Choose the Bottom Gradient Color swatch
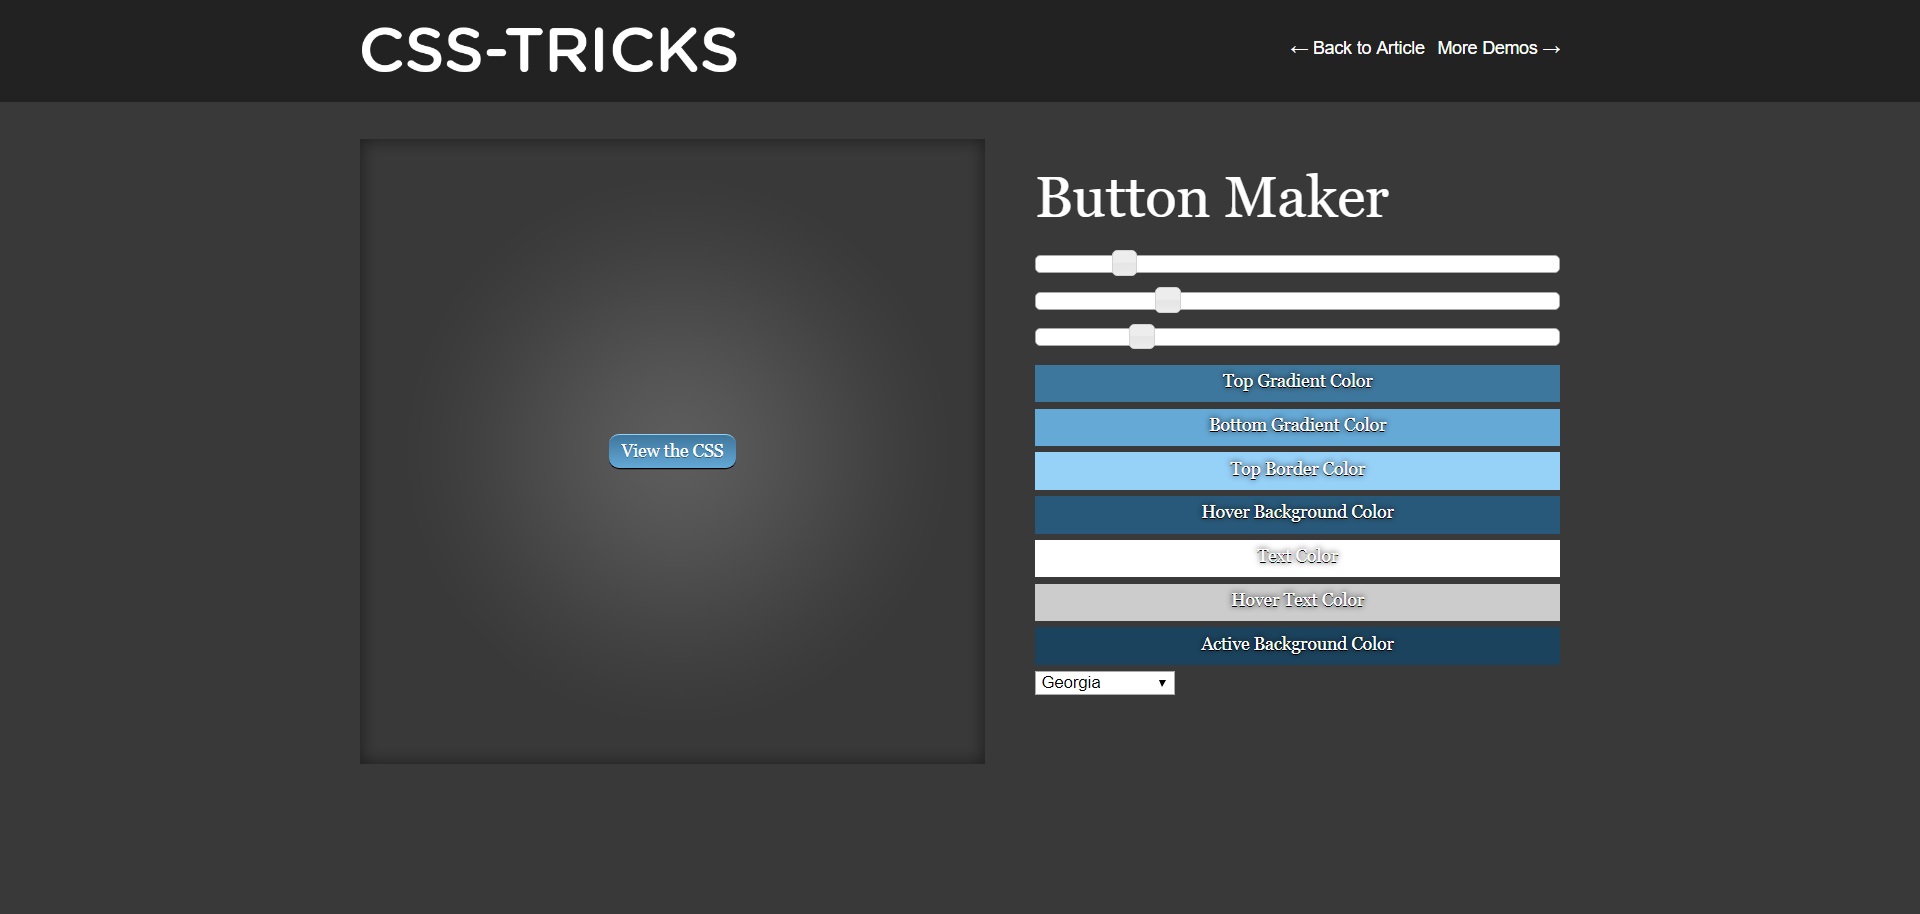Screen dimensions: 1920x914 (1297, 427)
